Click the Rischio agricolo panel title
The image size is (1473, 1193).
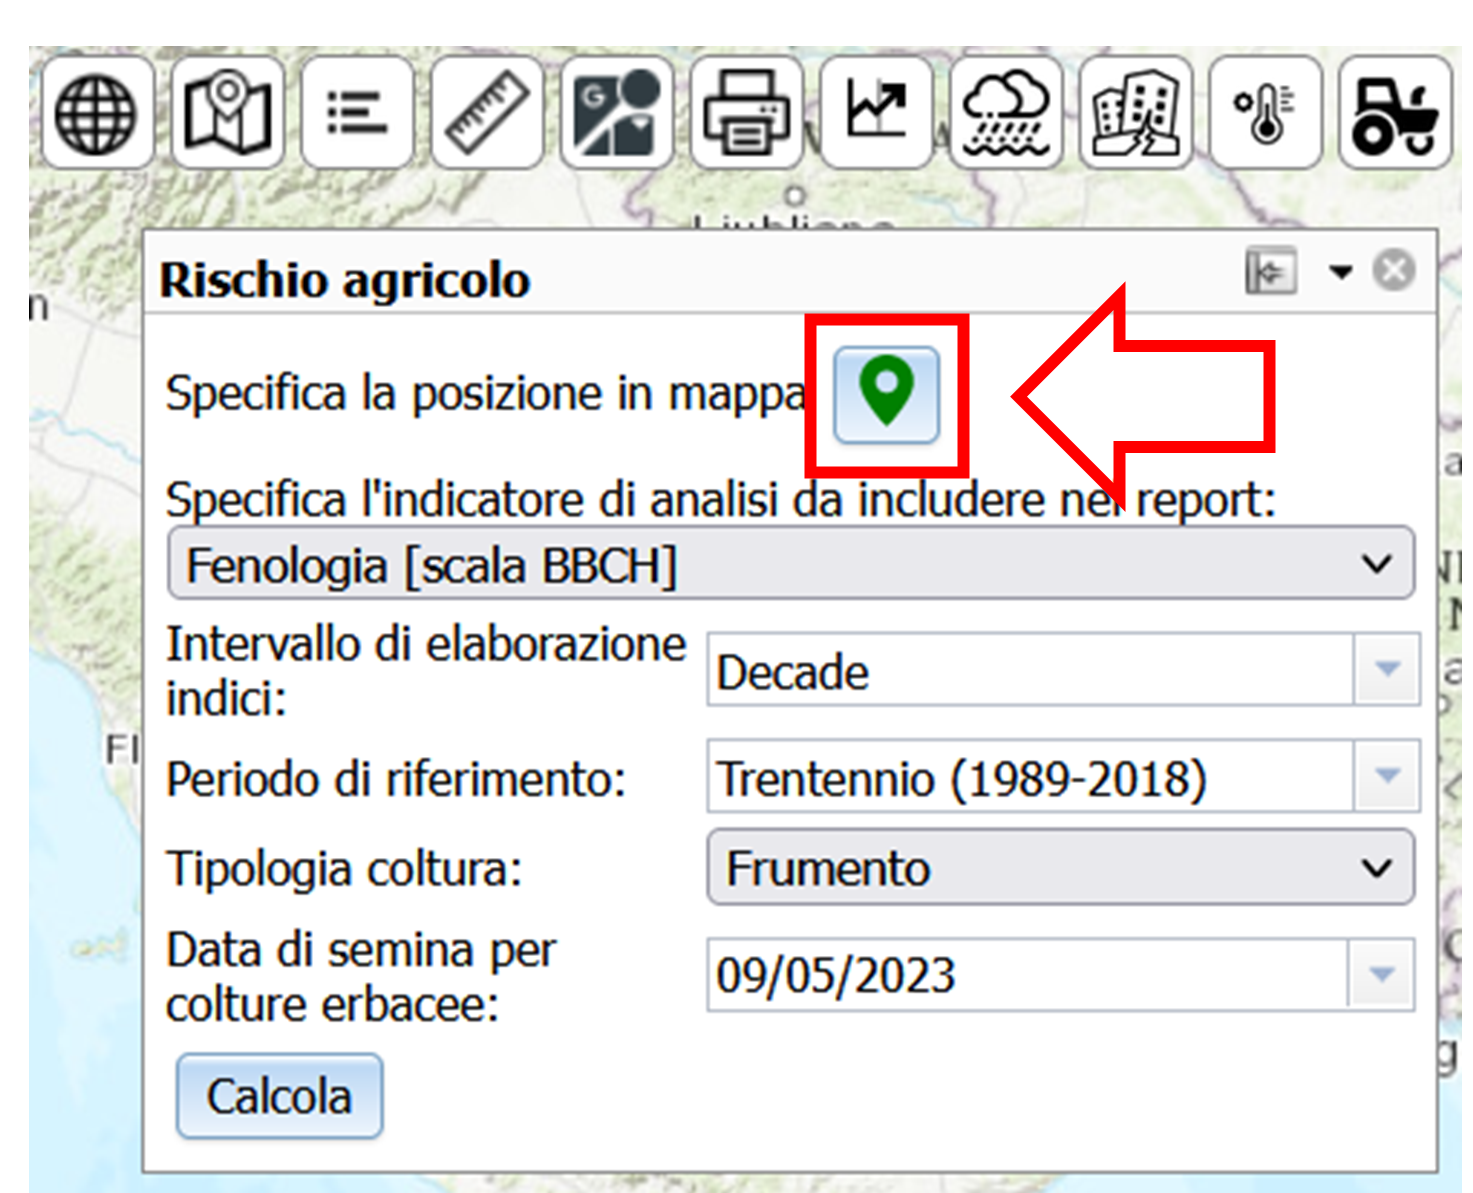pos(345,280)
